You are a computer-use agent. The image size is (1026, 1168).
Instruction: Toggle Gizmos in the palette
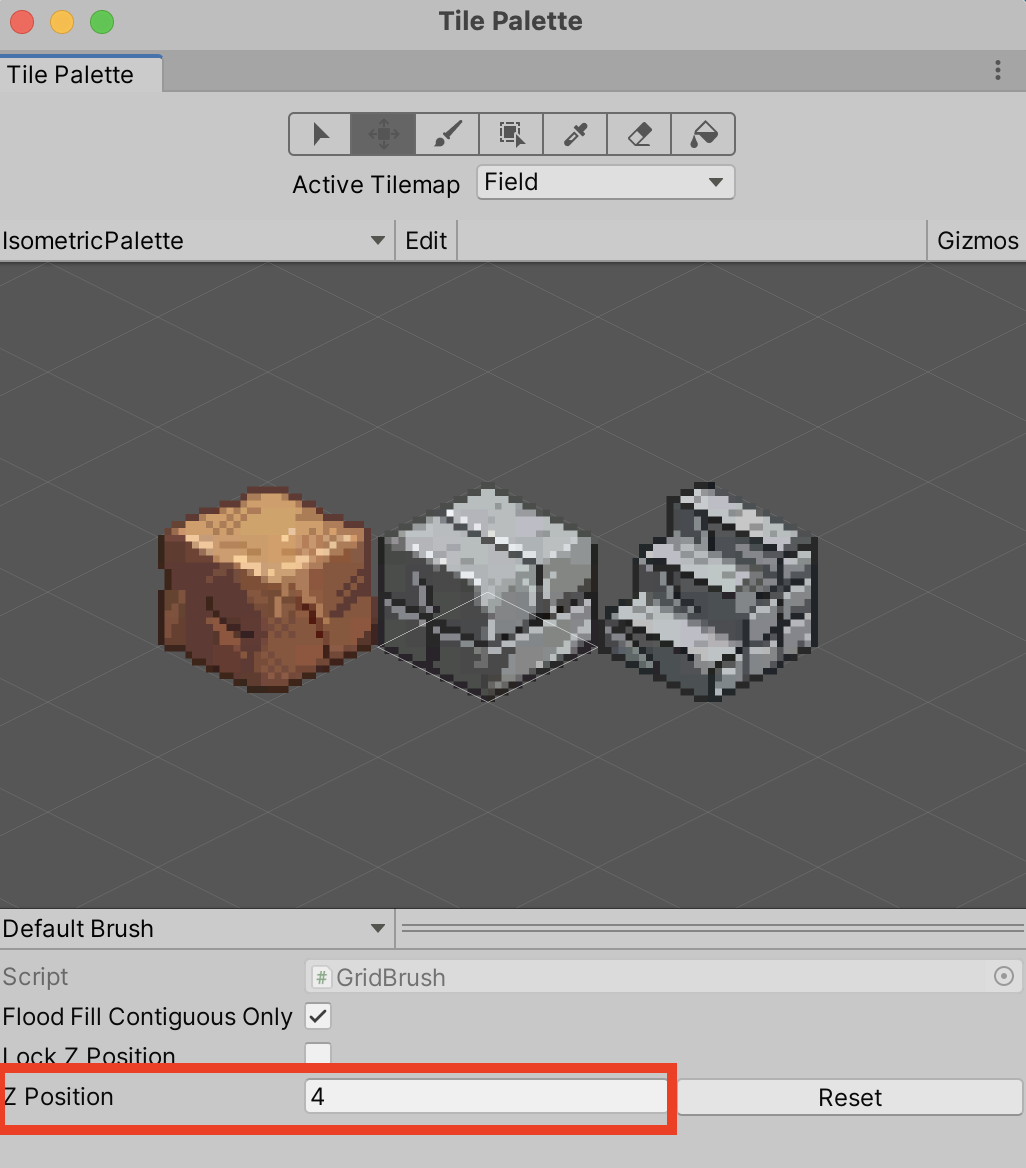[977, 241]
